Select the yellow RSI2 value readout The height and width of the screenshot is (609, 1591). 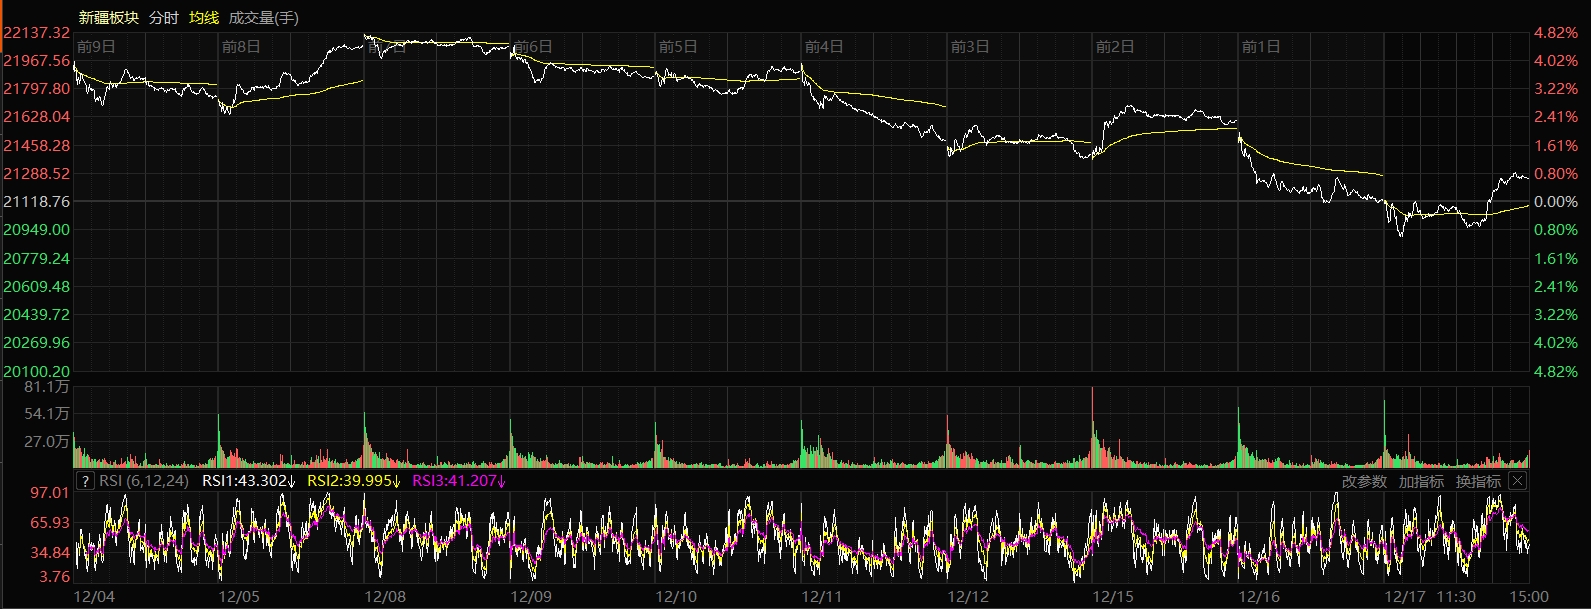(x=354, y=481)
